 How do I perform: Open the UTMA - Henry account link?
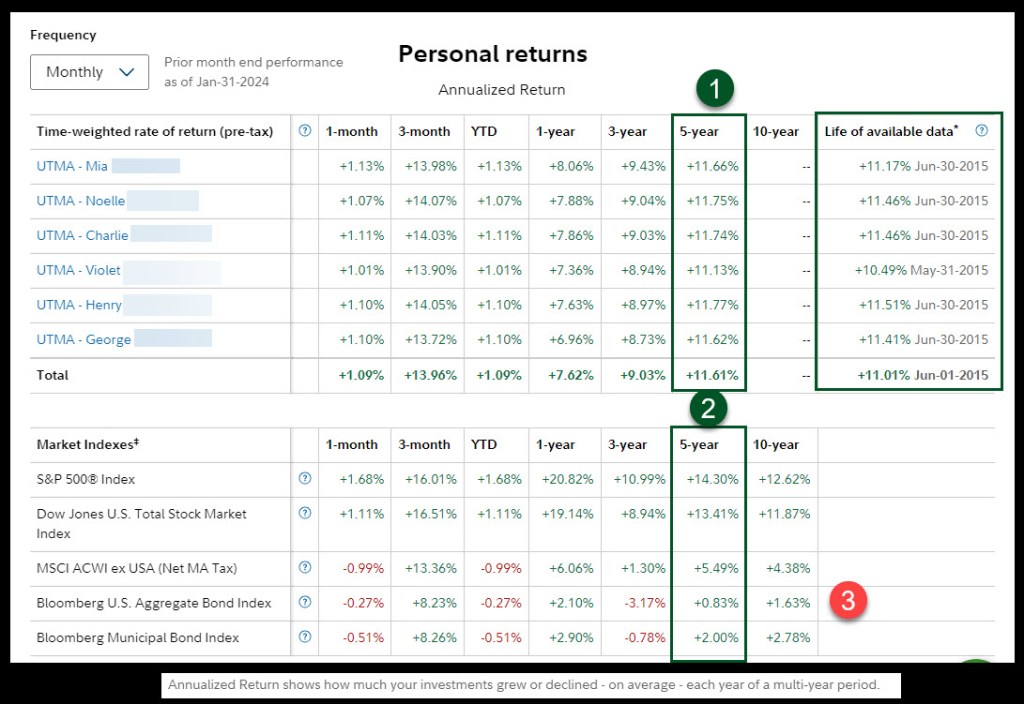point(79,305)
